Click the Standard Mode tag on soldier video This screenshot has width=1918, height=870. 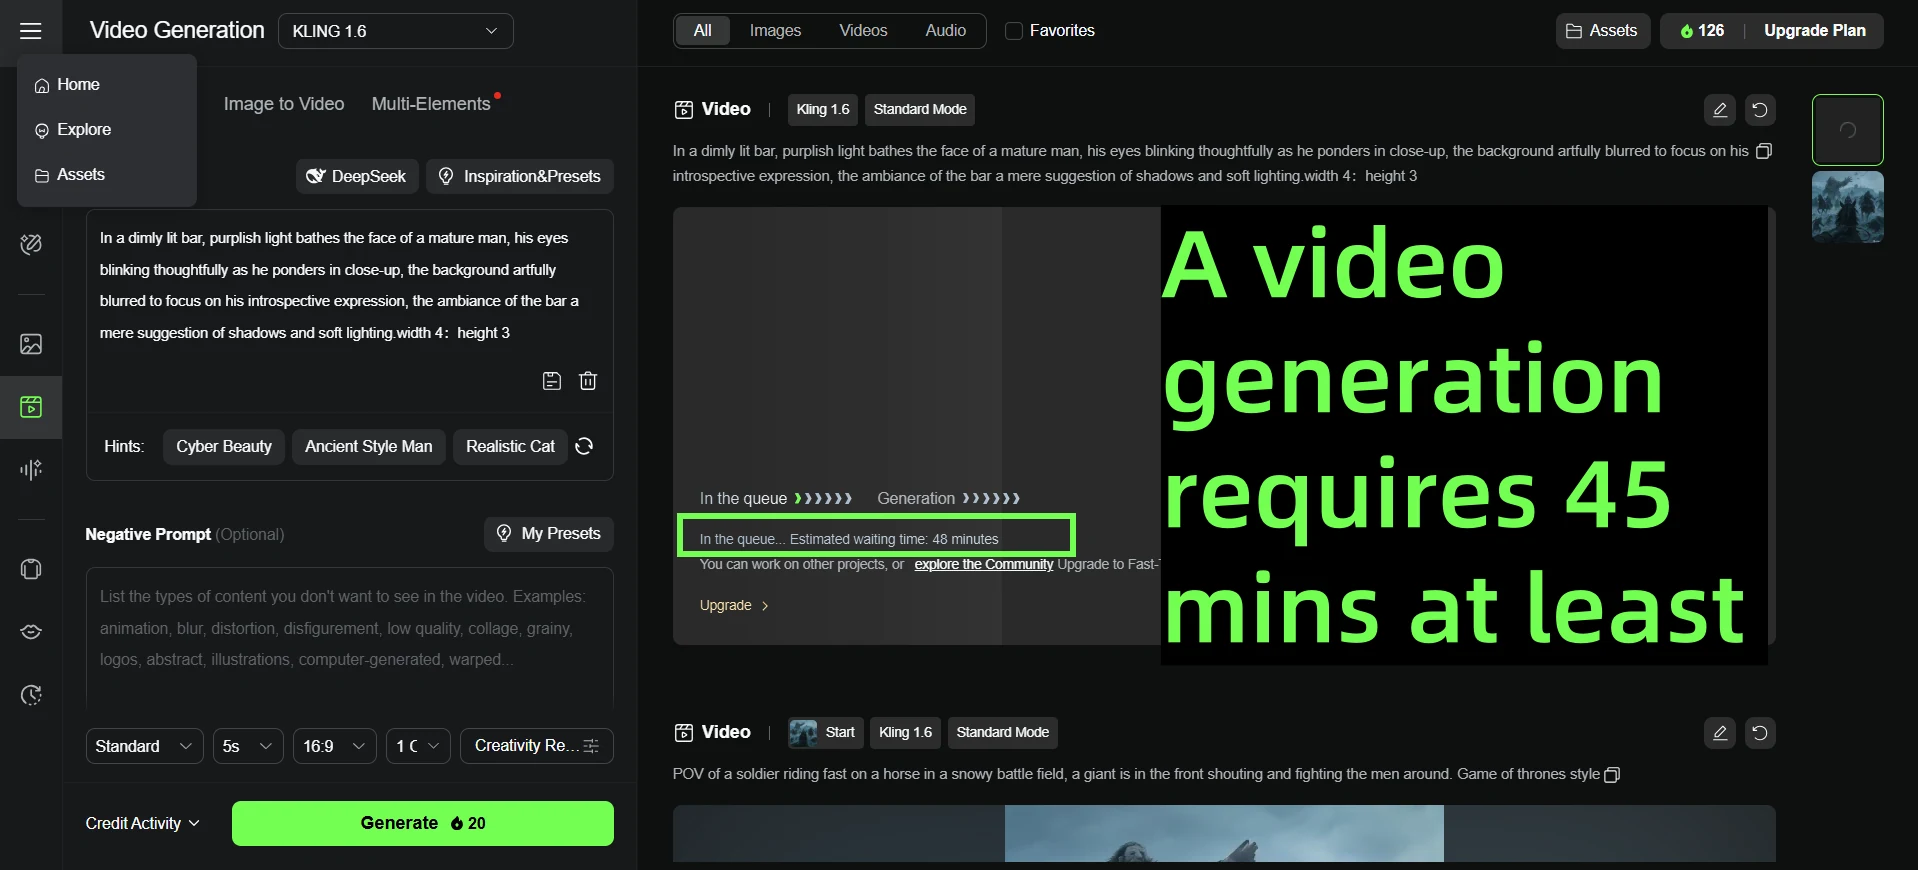pyautogui.click(x=1002, y=733)
